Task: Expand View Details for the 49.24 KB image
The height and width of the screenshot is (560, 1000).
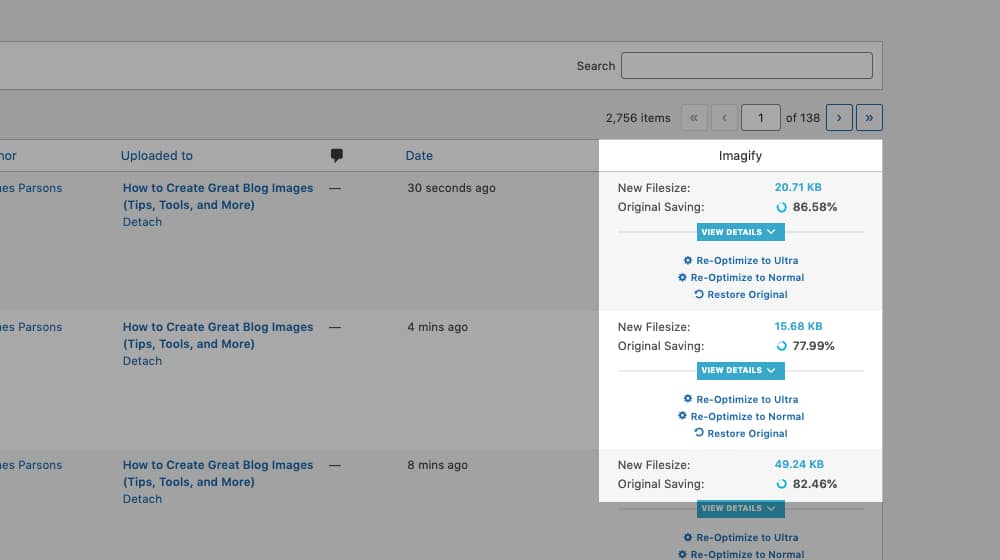Action: 740,509
